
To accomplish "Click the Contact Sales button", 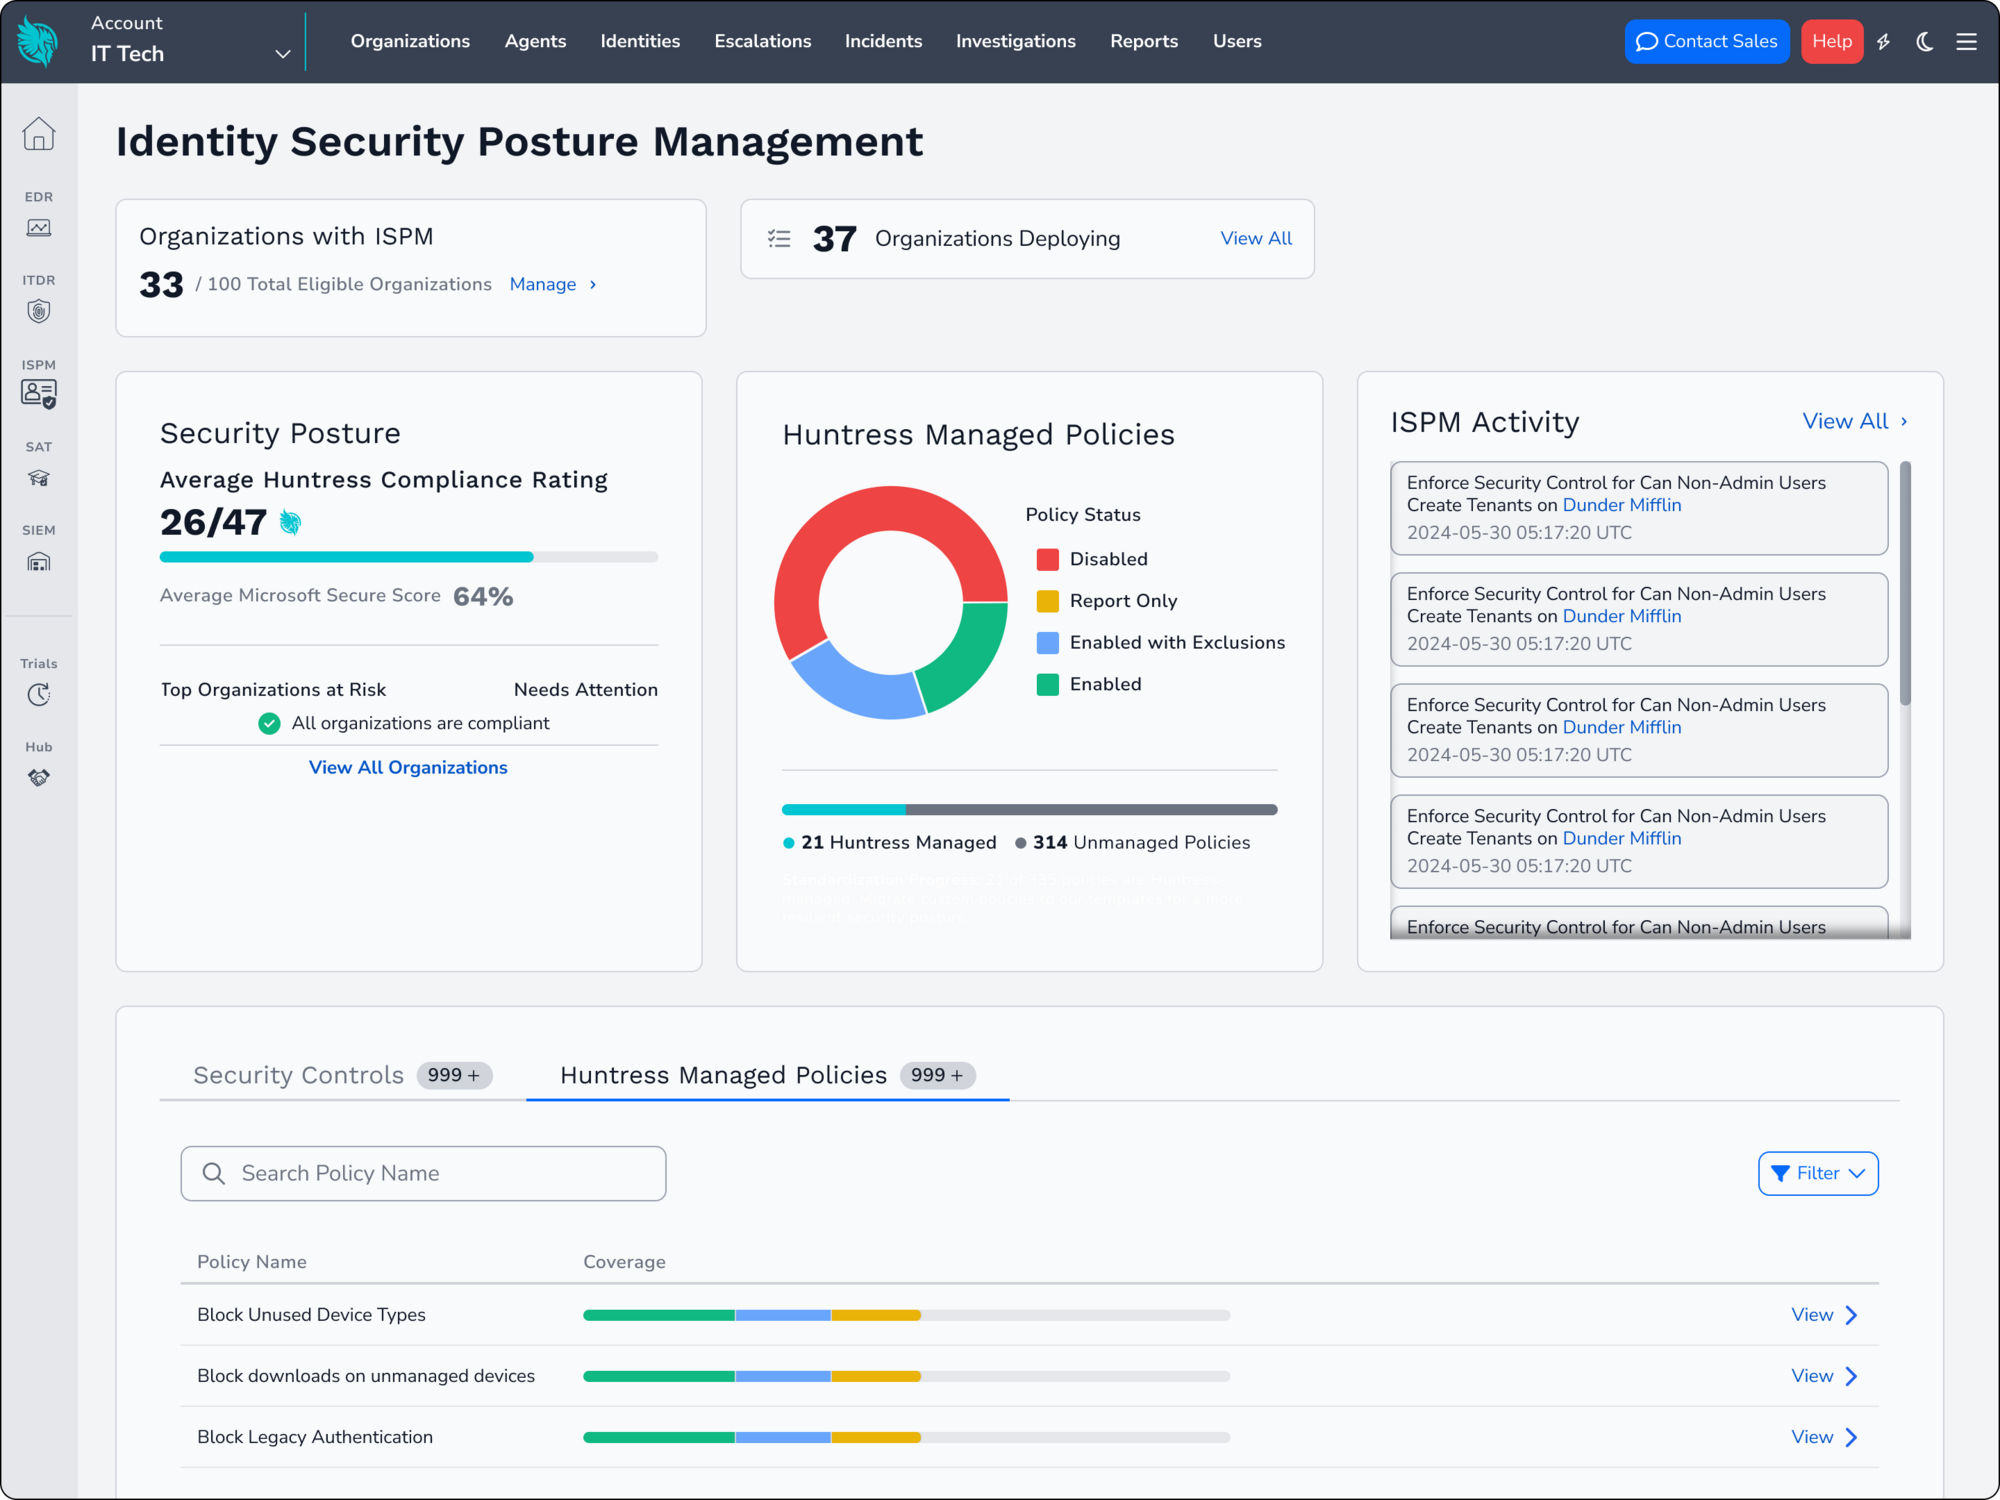I will tap(1707, 42).
